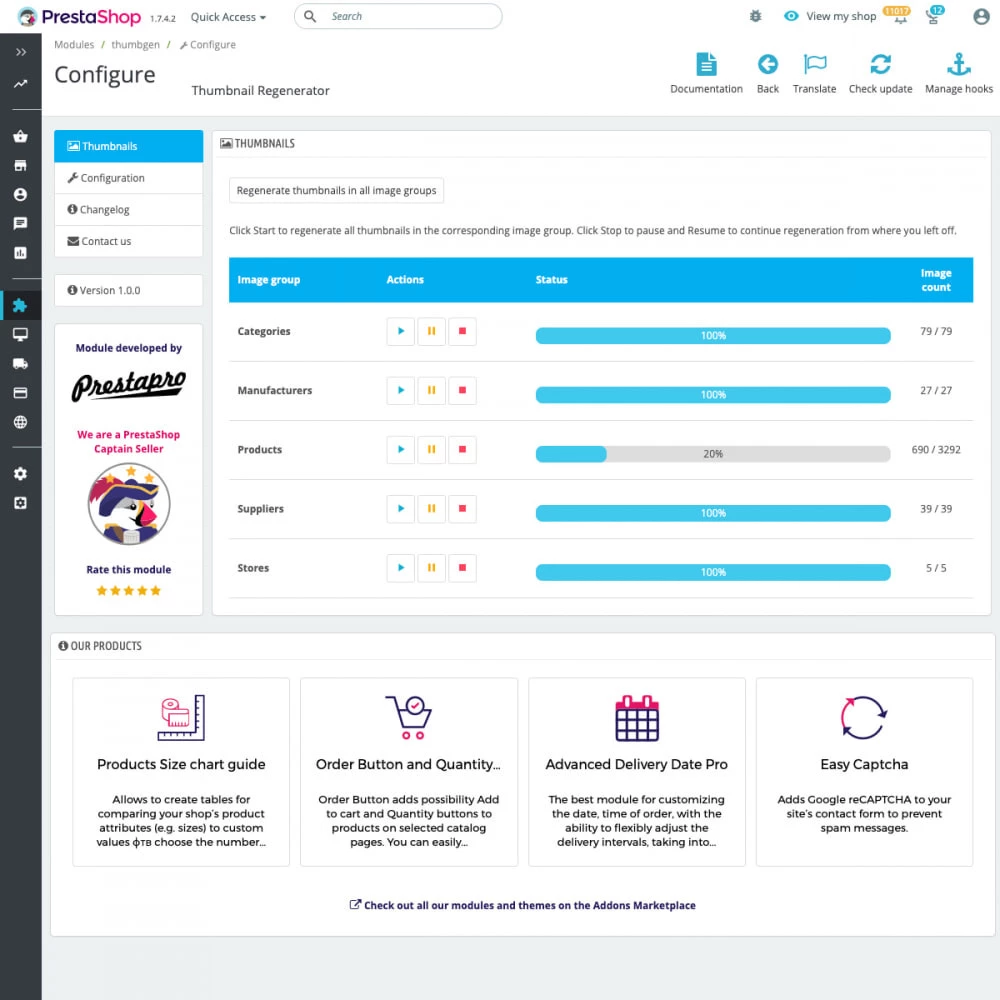Open Catalog store icon in sidebar
The image size is (1000, 1000).
pyautogui.click(x=20, y=165)
